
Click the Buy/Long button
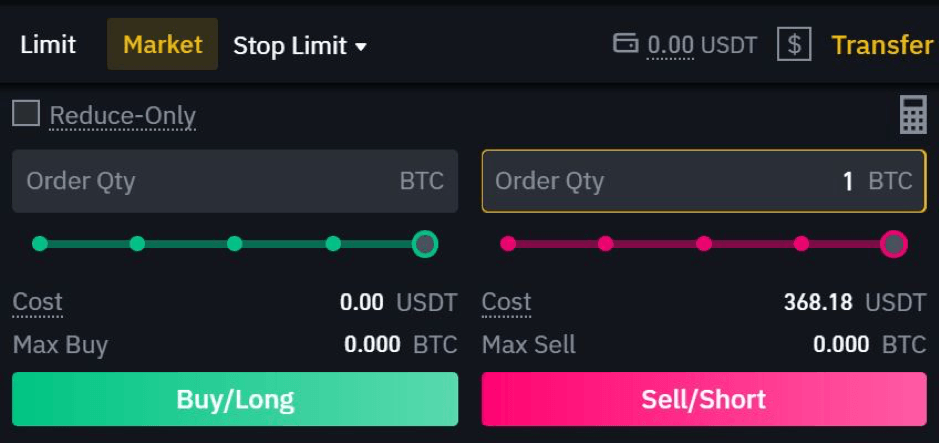coord(235,399)
